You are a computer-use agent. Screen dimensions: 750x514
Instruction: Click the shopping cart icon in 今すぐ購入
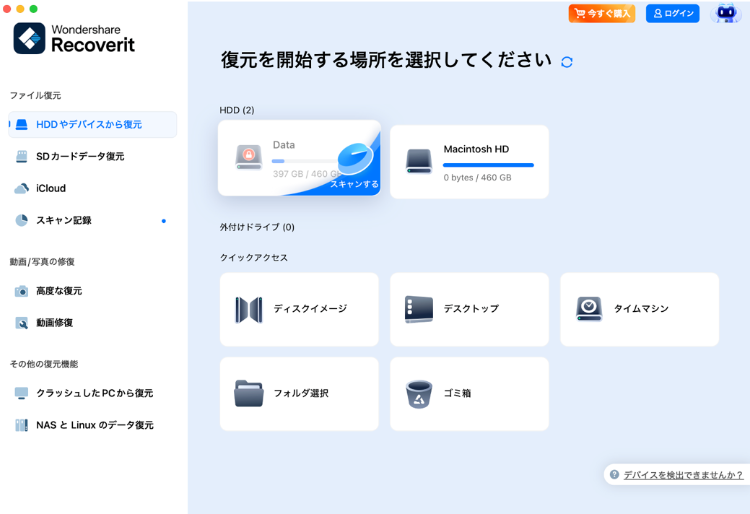(580, 13)
